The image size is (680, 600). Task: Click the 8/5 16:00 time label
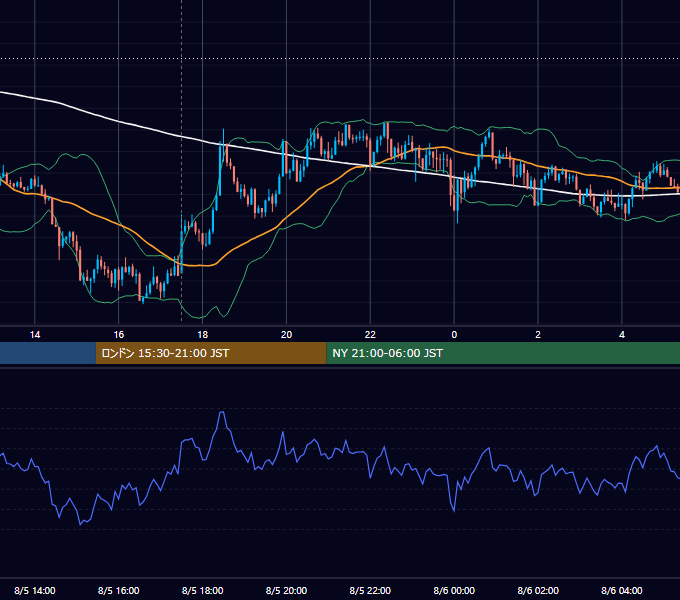(x=118, y=590)
